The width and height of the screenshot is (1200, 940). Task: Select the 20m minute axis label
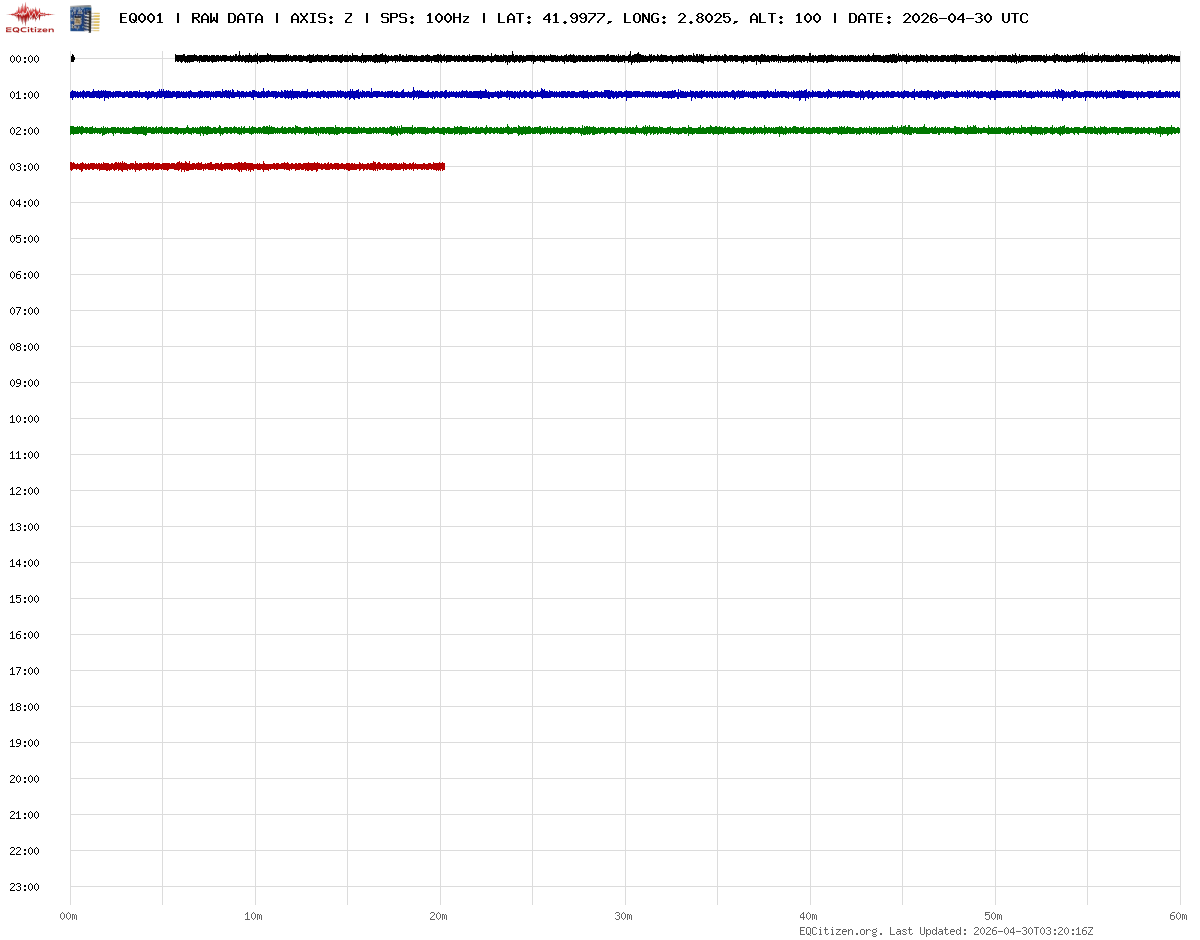click(439, 916)
